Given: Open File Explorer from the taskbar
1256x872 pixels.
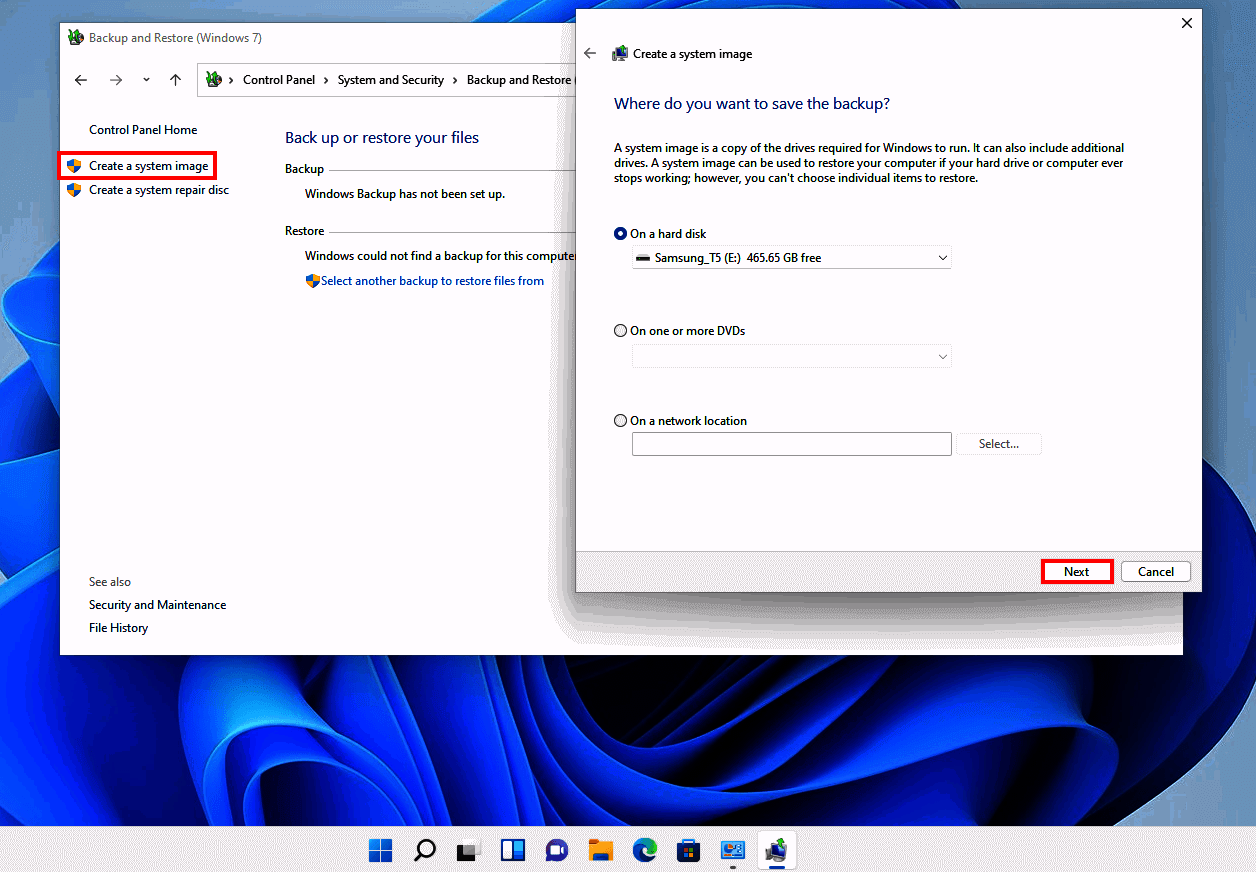Looking at the screenshot, I should (x=601, y=849).
